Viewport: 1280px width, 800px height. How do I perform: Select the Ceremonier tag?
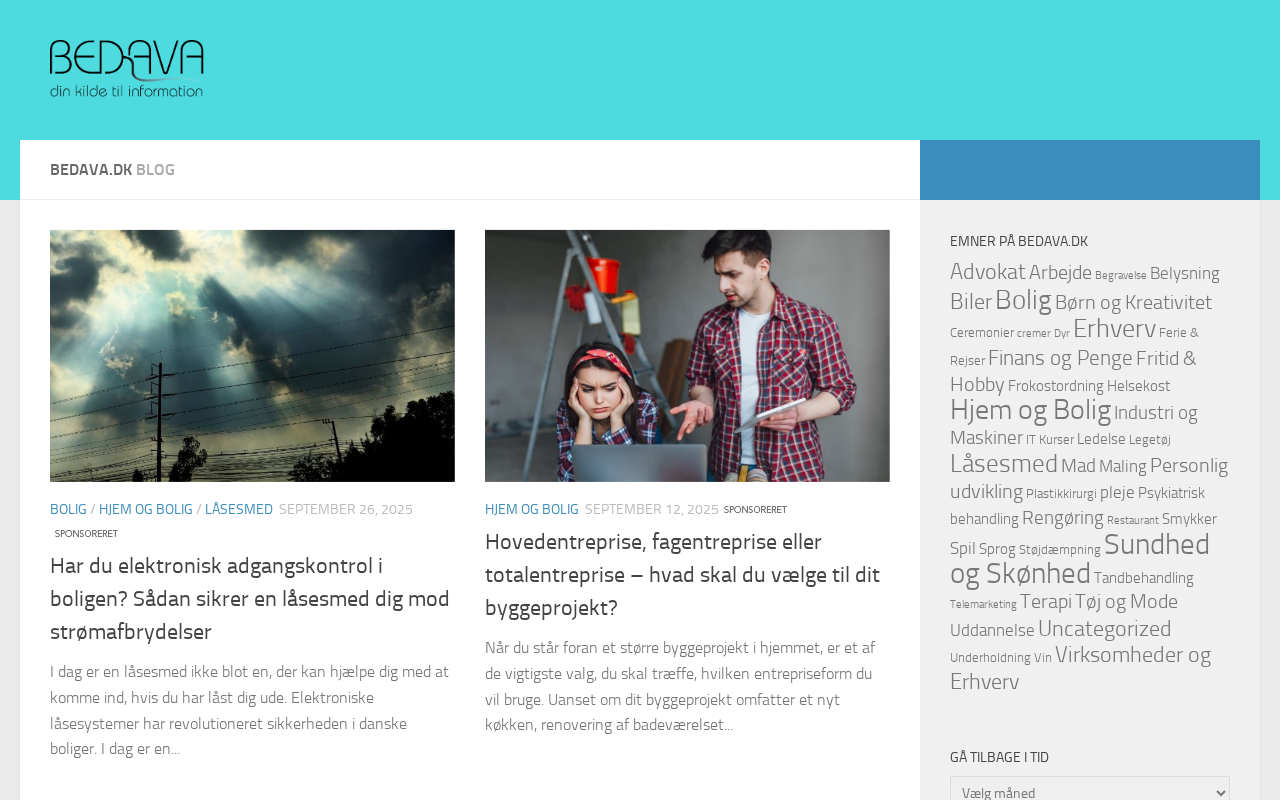[x=982, y=333]
